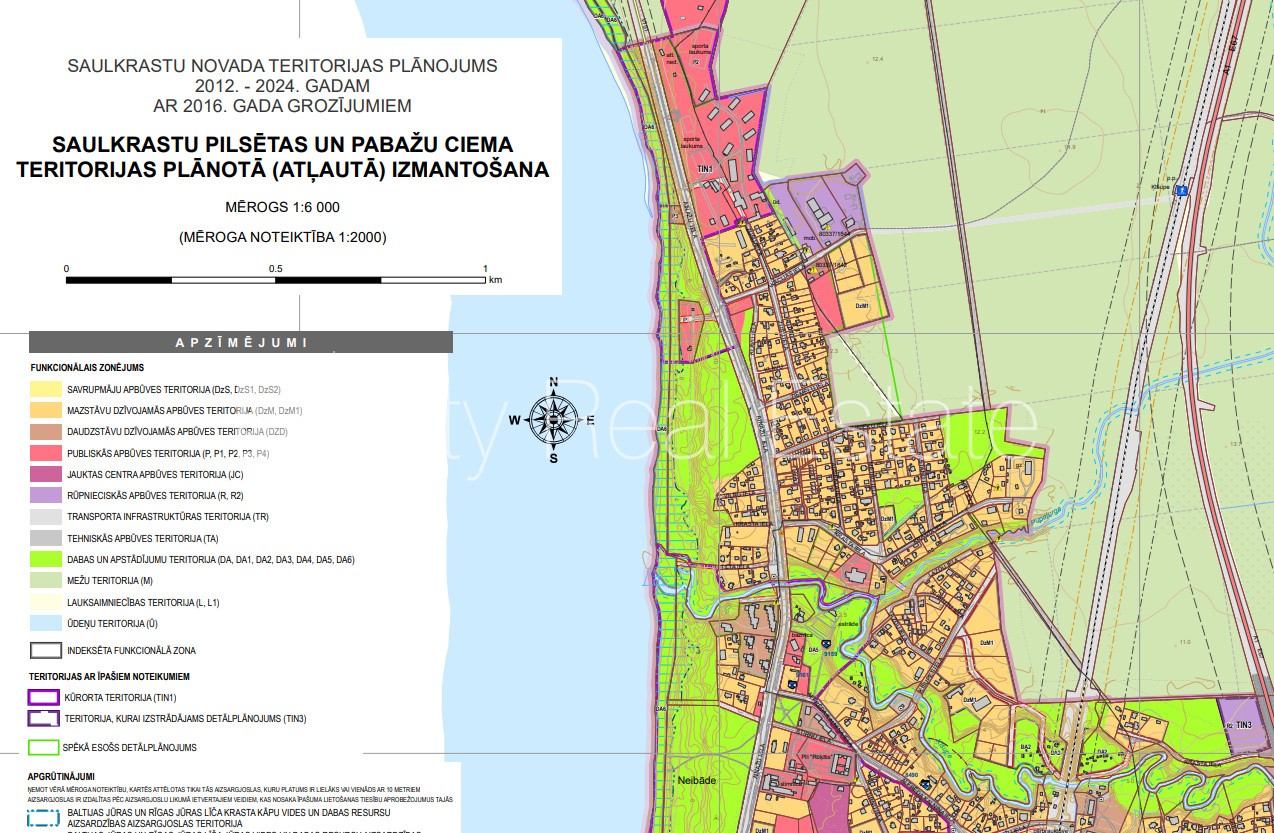1274x833 pixels.
Task: Click the yellow Savrupmāju apbūves legend swatch
Action: click(45, 388)
